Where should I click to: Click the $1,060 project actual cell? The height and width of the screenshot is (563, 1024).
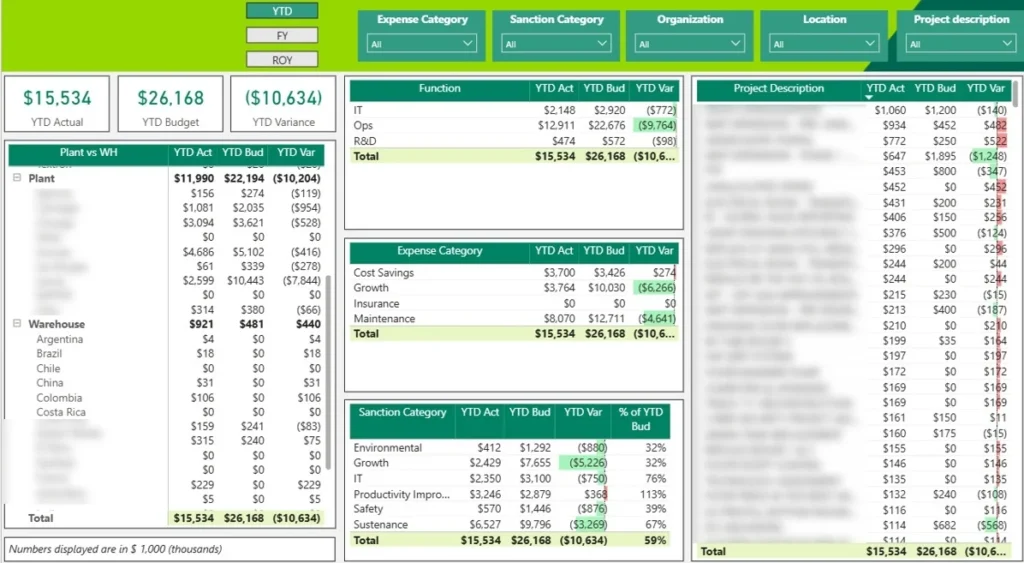tap(890, 110)
